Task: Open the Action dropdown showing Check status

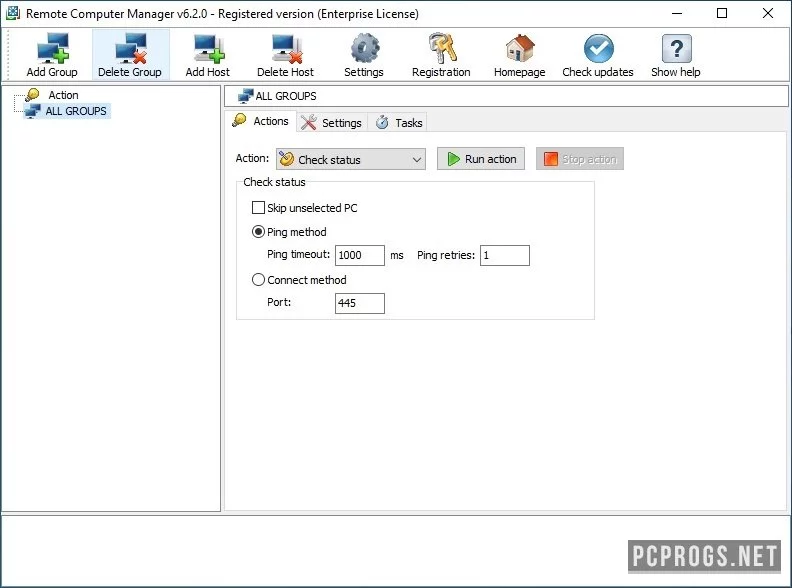Action: (x=351, y=159)
